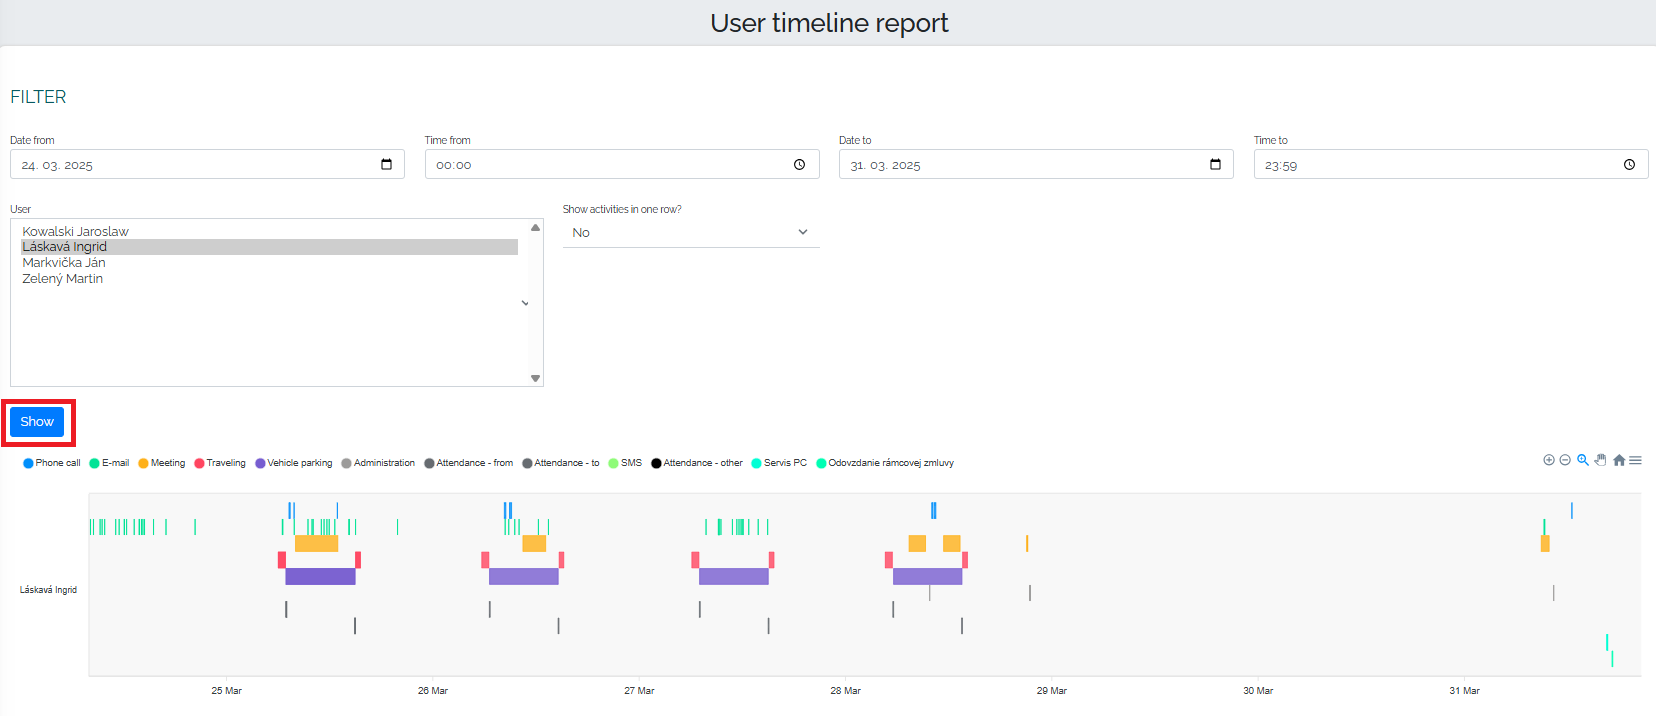Click the 25 Mar axis label

click(227, 691)
